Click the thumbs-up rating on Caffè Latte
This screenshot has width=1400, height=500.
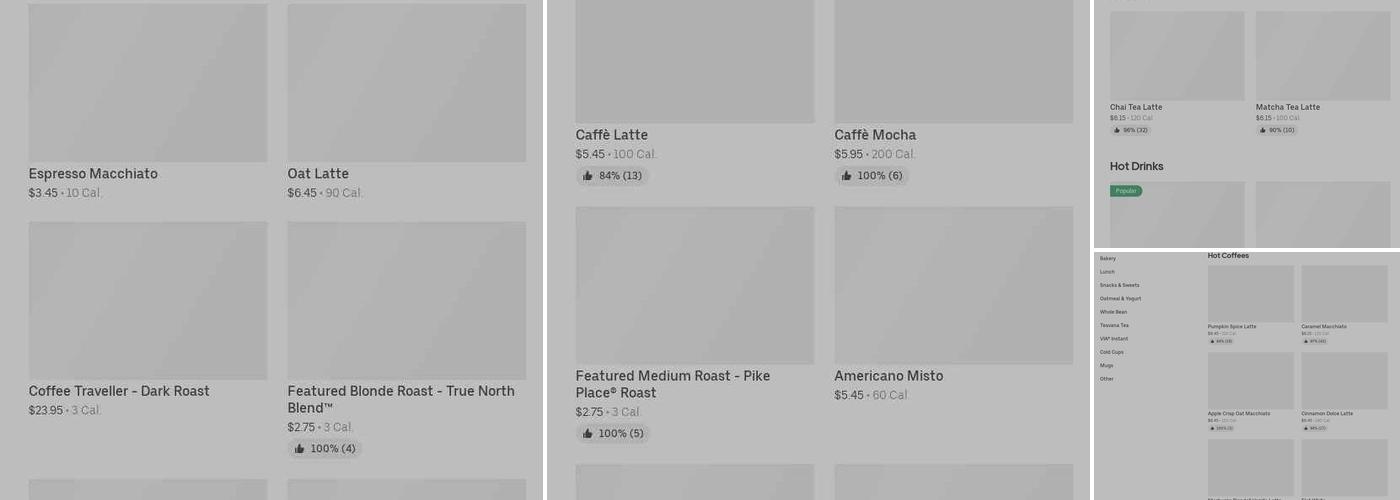612,176
